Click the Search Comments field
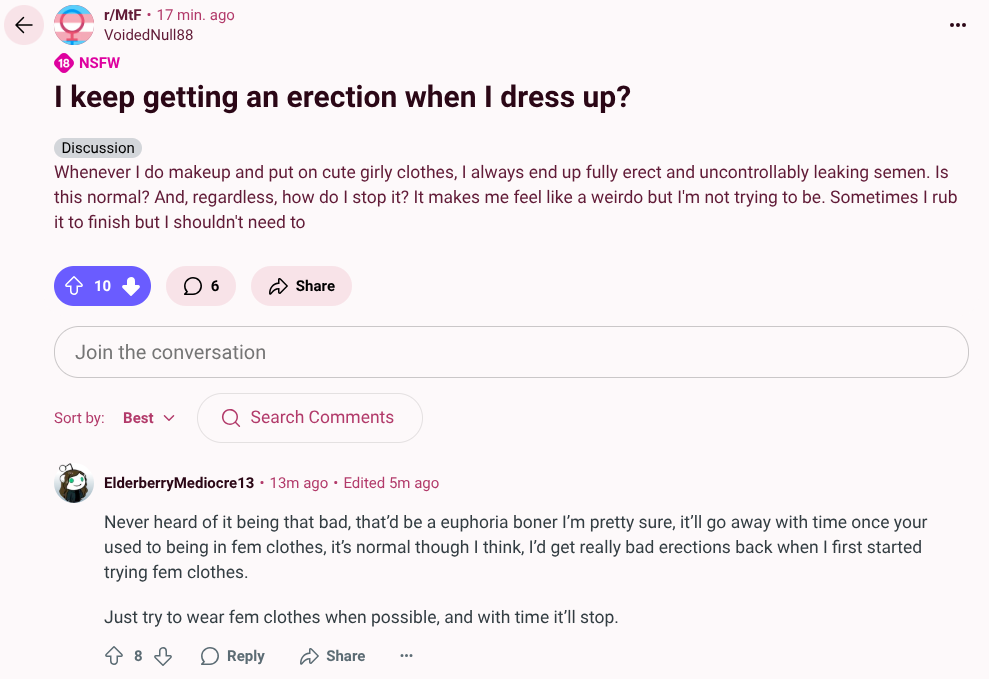989x679 pixels. 310,418
